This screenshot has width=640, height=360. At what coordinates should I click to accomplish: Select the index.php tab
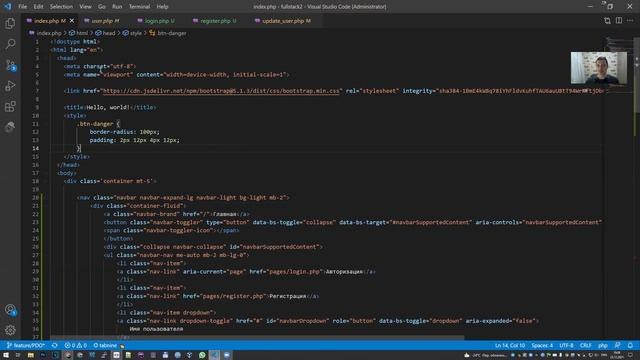tap(49, 20)
